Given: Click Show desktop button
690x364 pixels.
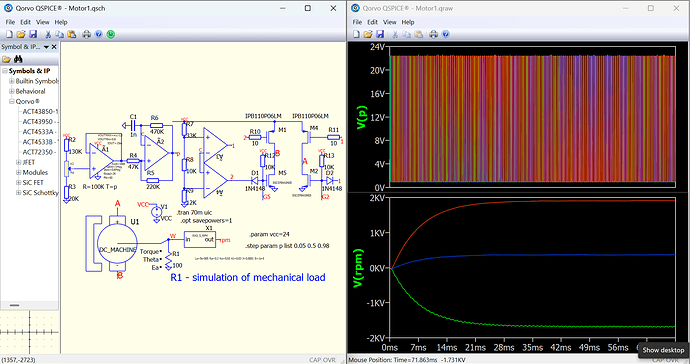Looking at the screenshot, I should click(663, 350).
